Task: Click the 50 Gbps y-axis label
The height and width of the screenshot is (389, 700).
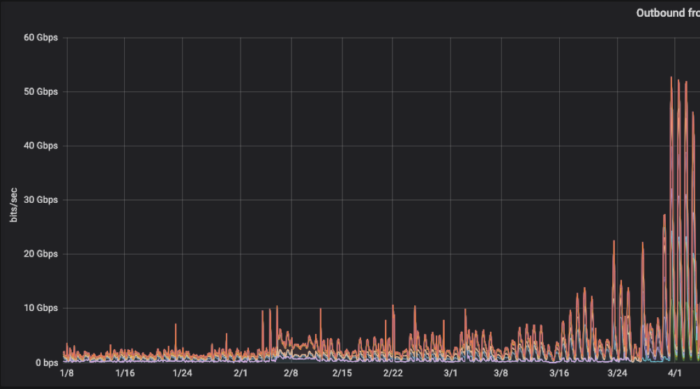Action: coord(41,92)
